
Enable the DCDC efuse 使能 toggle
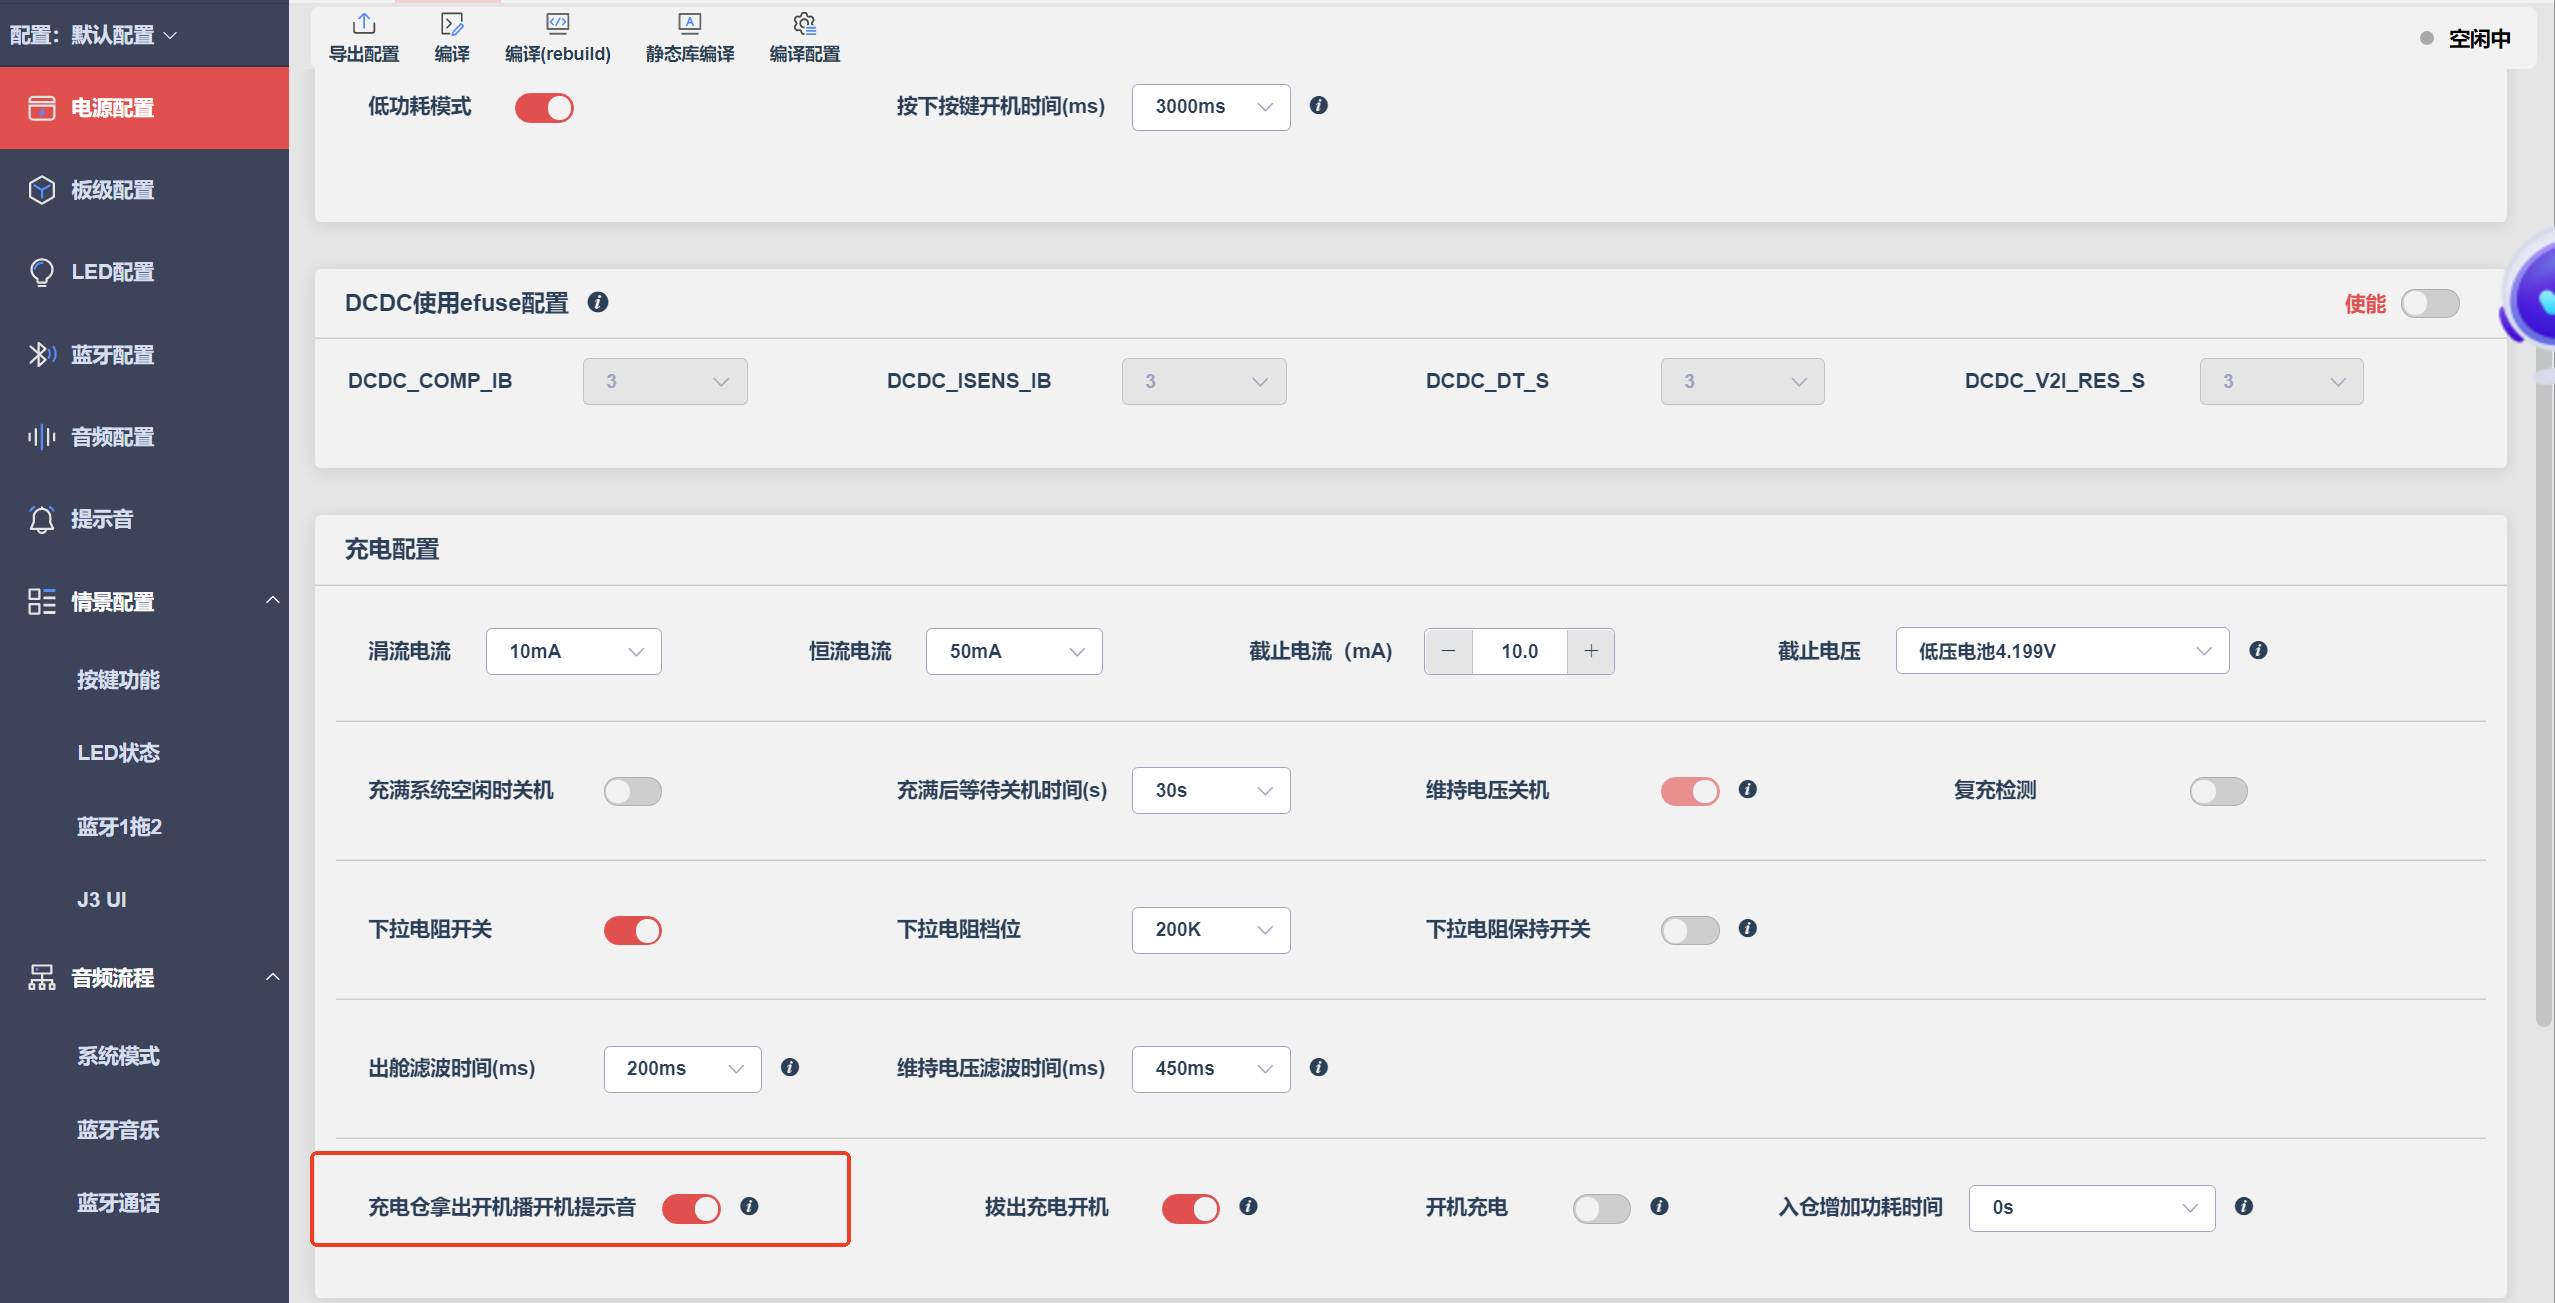tap(2430, 303)
